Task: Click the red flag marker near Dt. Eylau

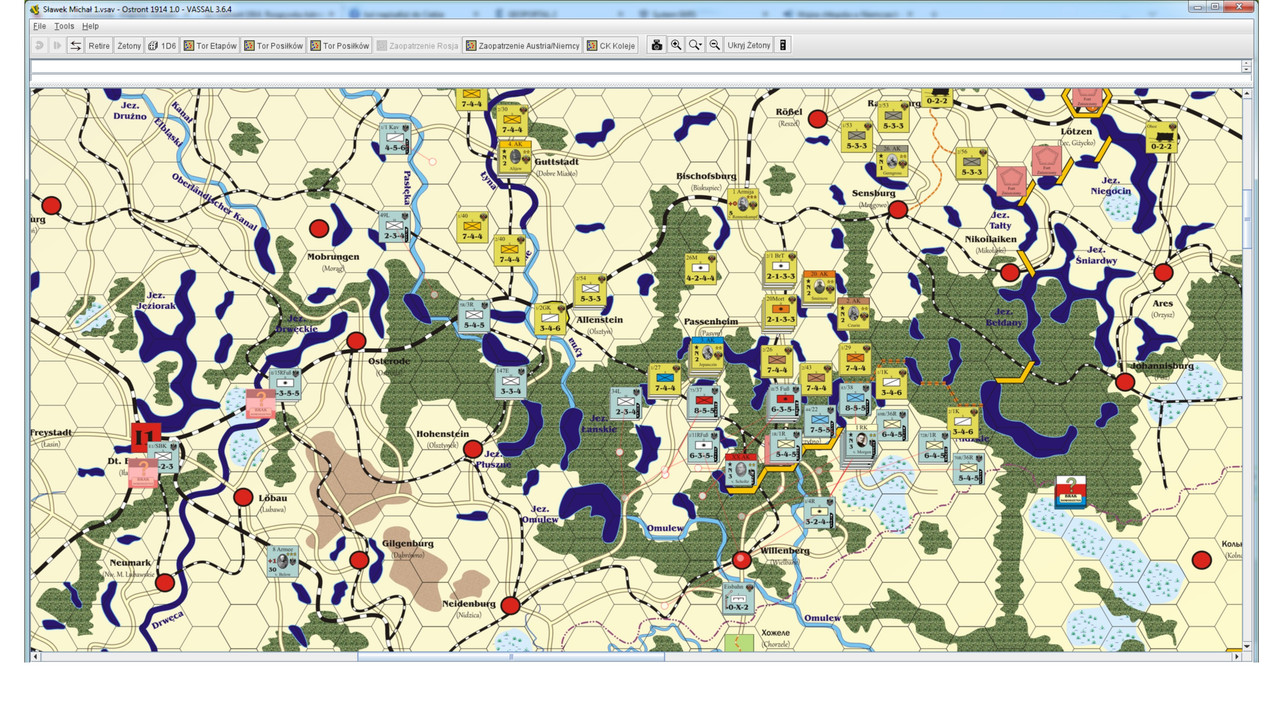Action: pos(145,437)
